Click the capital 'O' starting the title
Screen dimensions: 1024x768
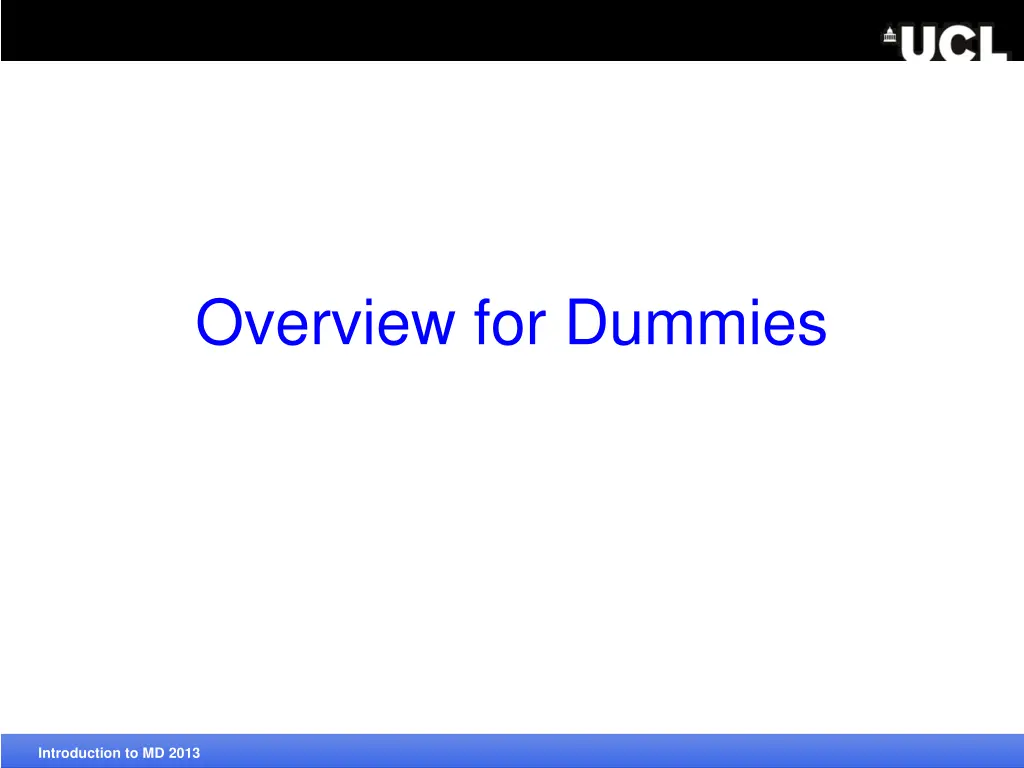(x=217, y=324)
